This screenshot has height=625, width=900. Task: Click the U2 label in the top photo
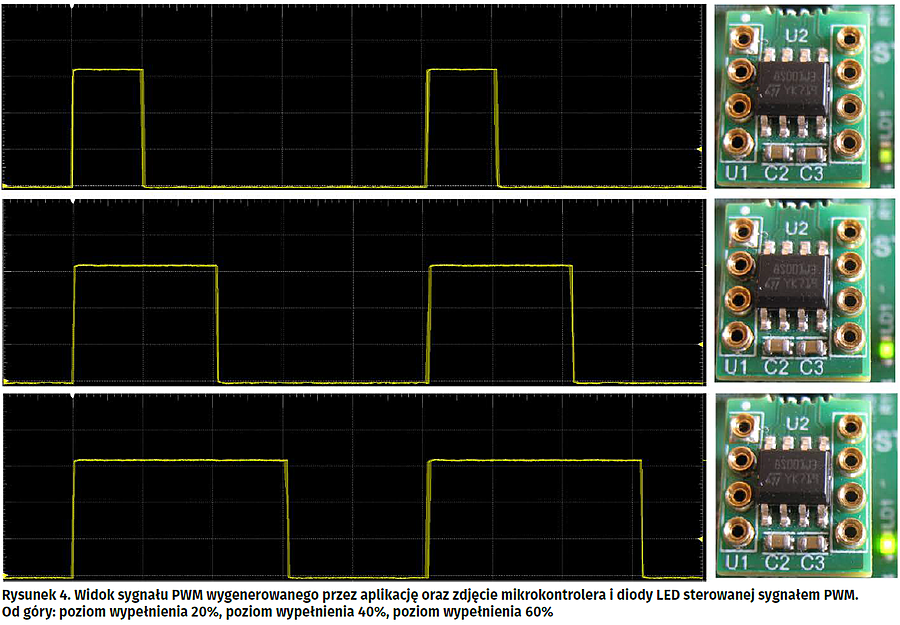click(796, 35)
